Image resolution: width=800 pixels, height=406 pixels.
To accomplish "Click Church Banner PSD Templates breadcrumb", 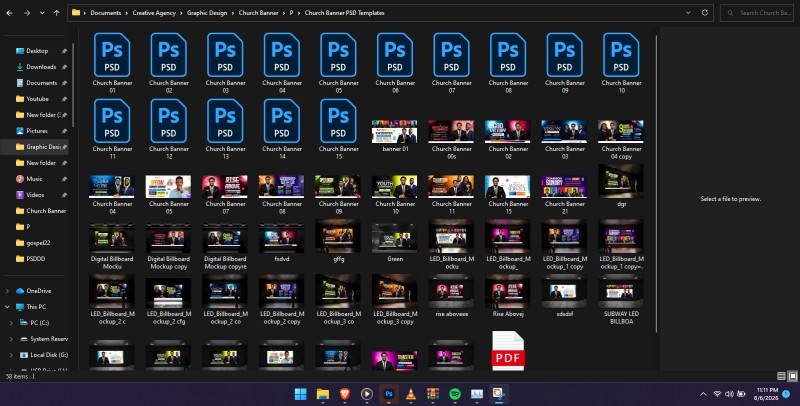I will click(344, 13).
